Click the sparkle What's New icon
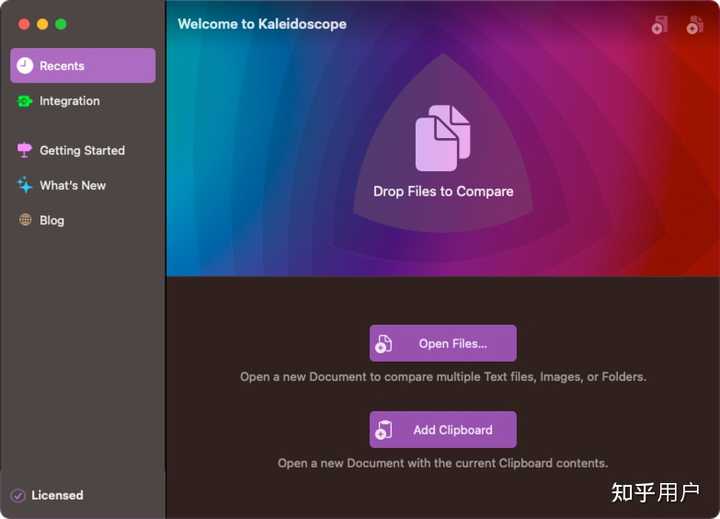 click(x=24, y=185)
